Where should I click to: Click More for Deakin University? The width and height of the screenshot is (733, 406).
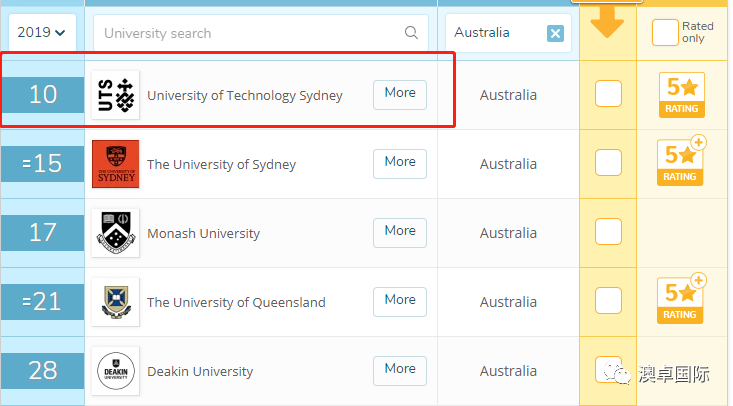tap(400, 370)
